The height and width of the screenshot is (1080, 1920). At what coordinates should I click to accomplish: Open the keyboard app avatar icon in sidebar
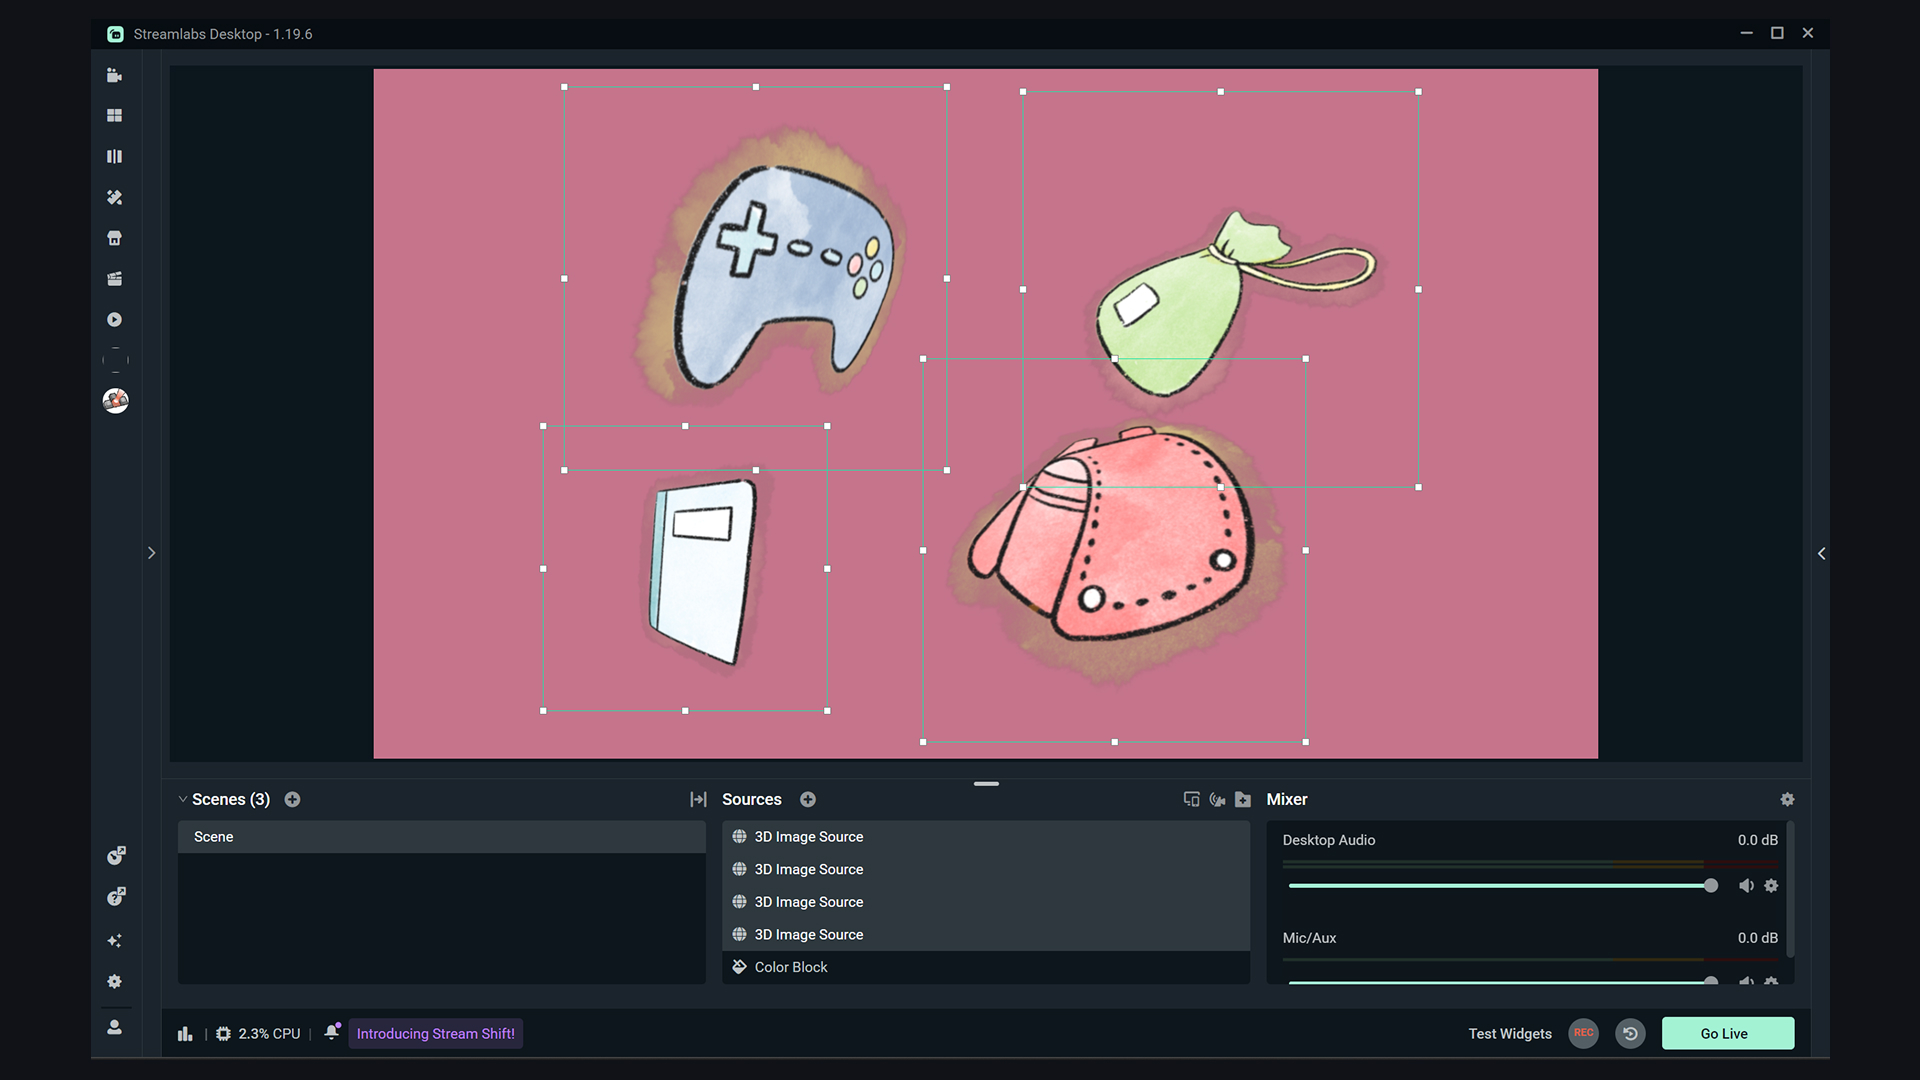pos(115,401)
